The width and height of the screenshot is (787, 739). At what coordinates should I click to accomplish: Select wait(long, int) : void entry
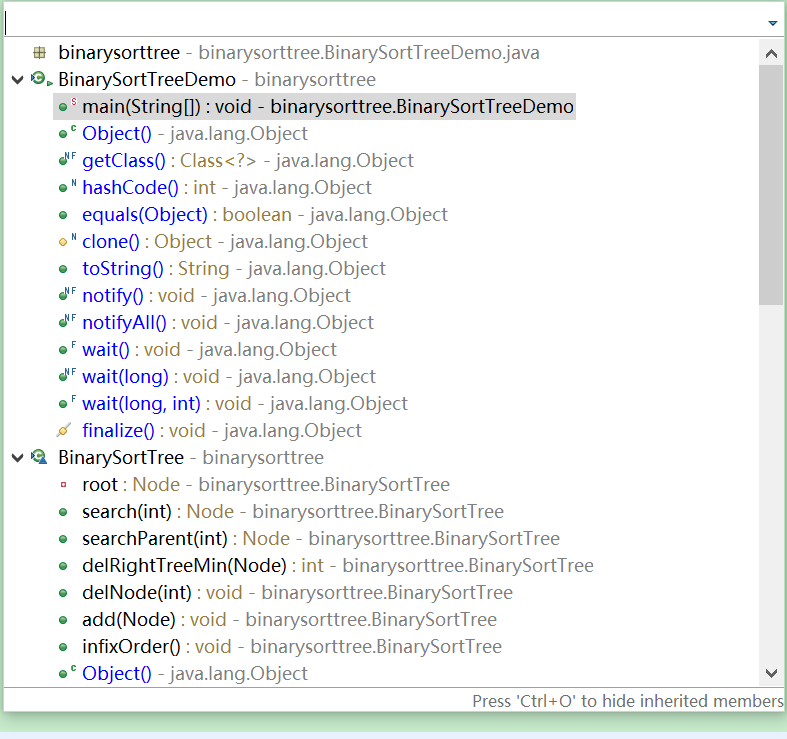245,404
